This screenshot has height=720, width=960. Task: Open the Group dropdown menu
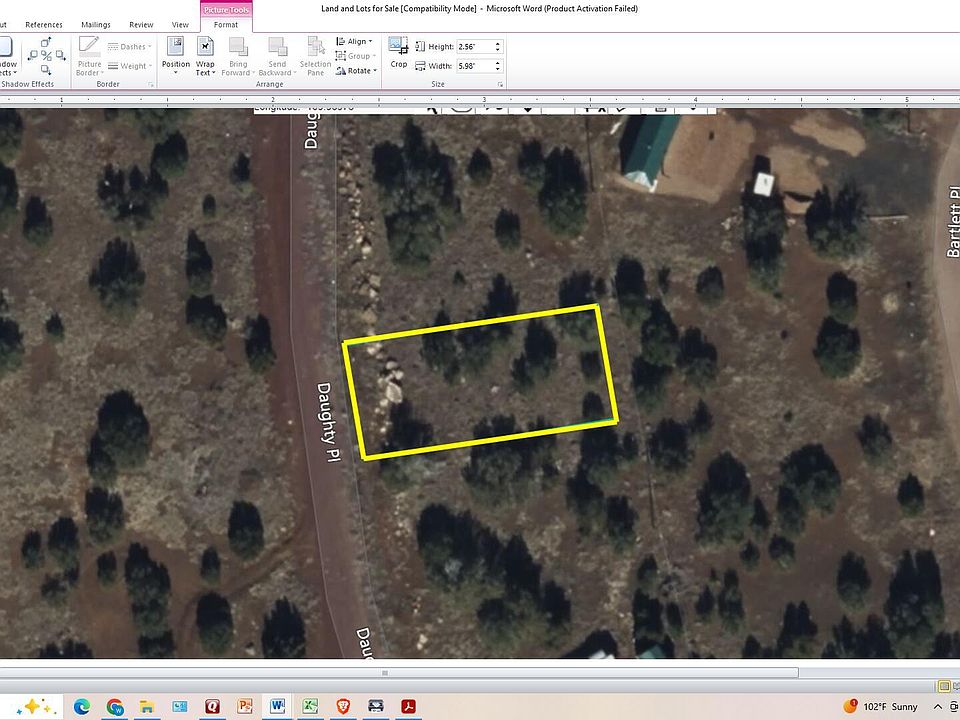[x=356, y=56]
